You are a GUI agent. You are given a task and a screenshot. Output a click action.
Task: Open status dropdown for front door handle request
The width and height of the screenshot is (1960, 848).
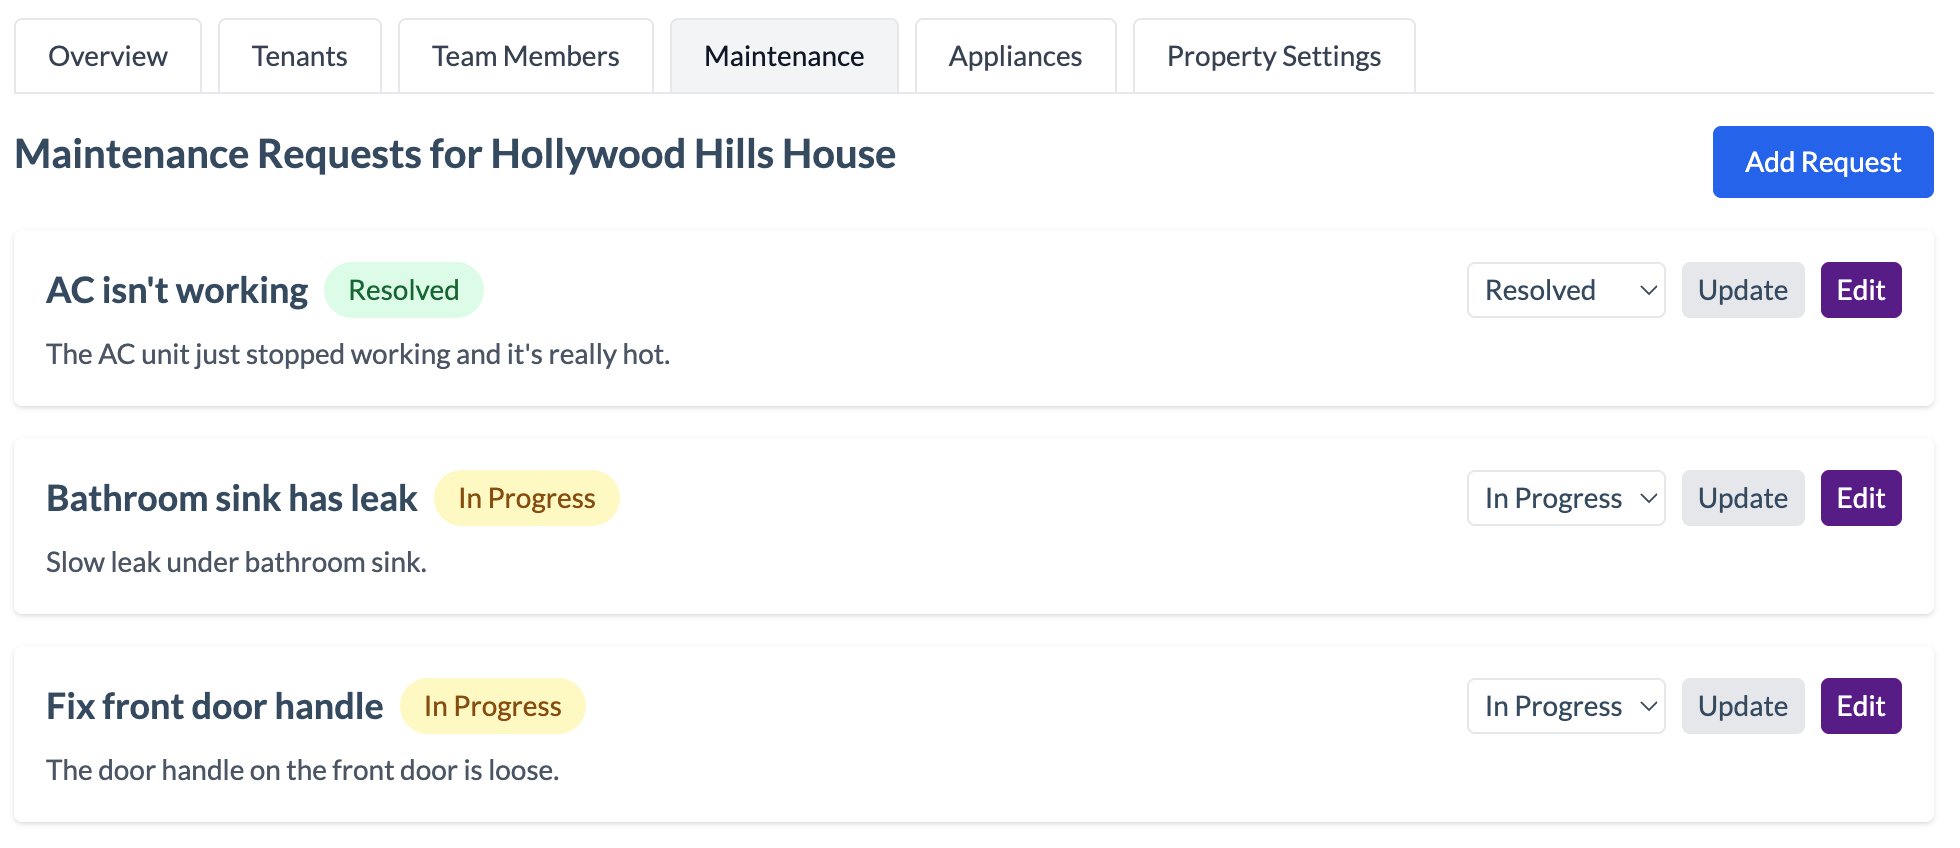[x=1565, y=705]
